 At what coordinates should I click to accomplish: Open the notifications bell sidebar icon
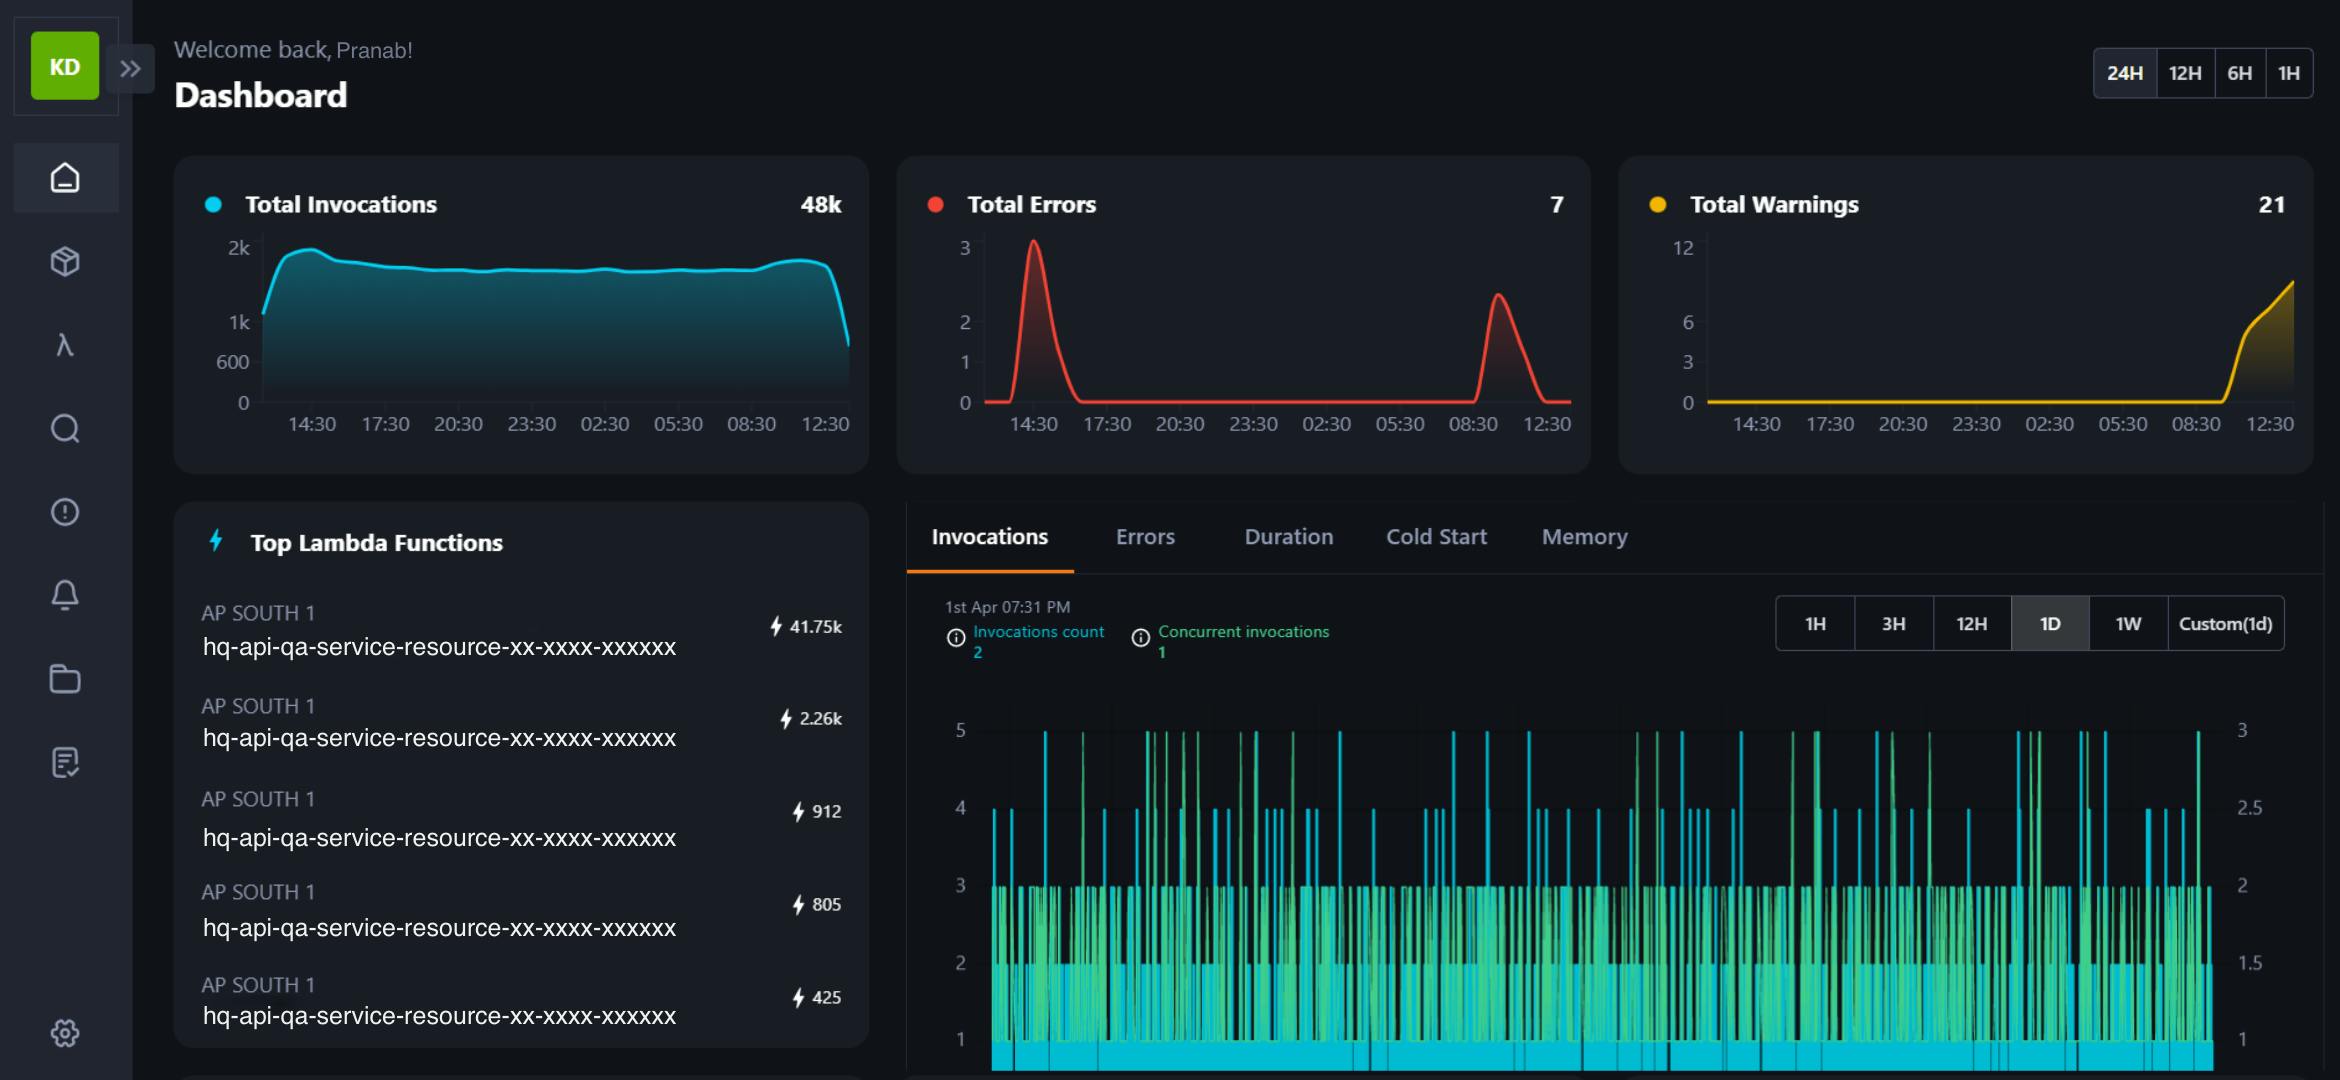pos(65,595)
